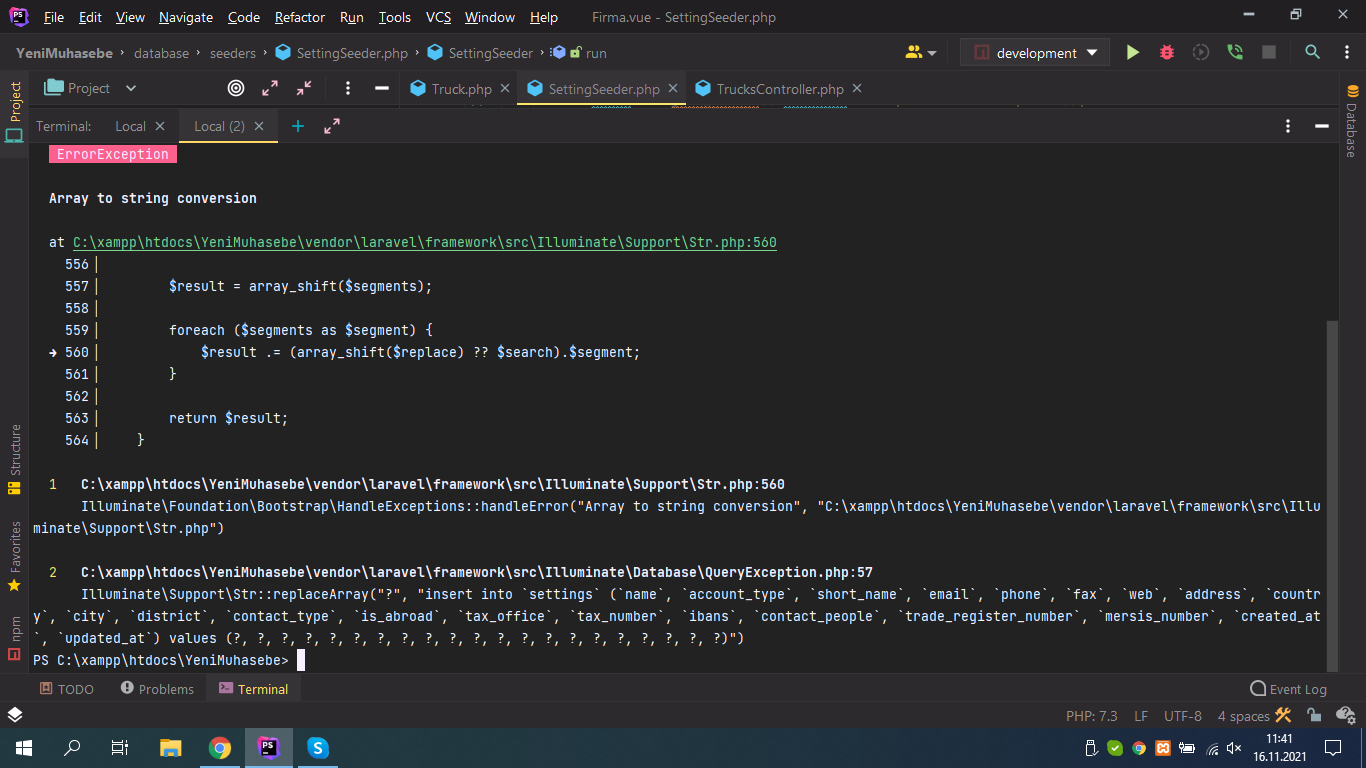
Task: Toggle the Favorites tool window sidebar button
Action: [14, 556]
